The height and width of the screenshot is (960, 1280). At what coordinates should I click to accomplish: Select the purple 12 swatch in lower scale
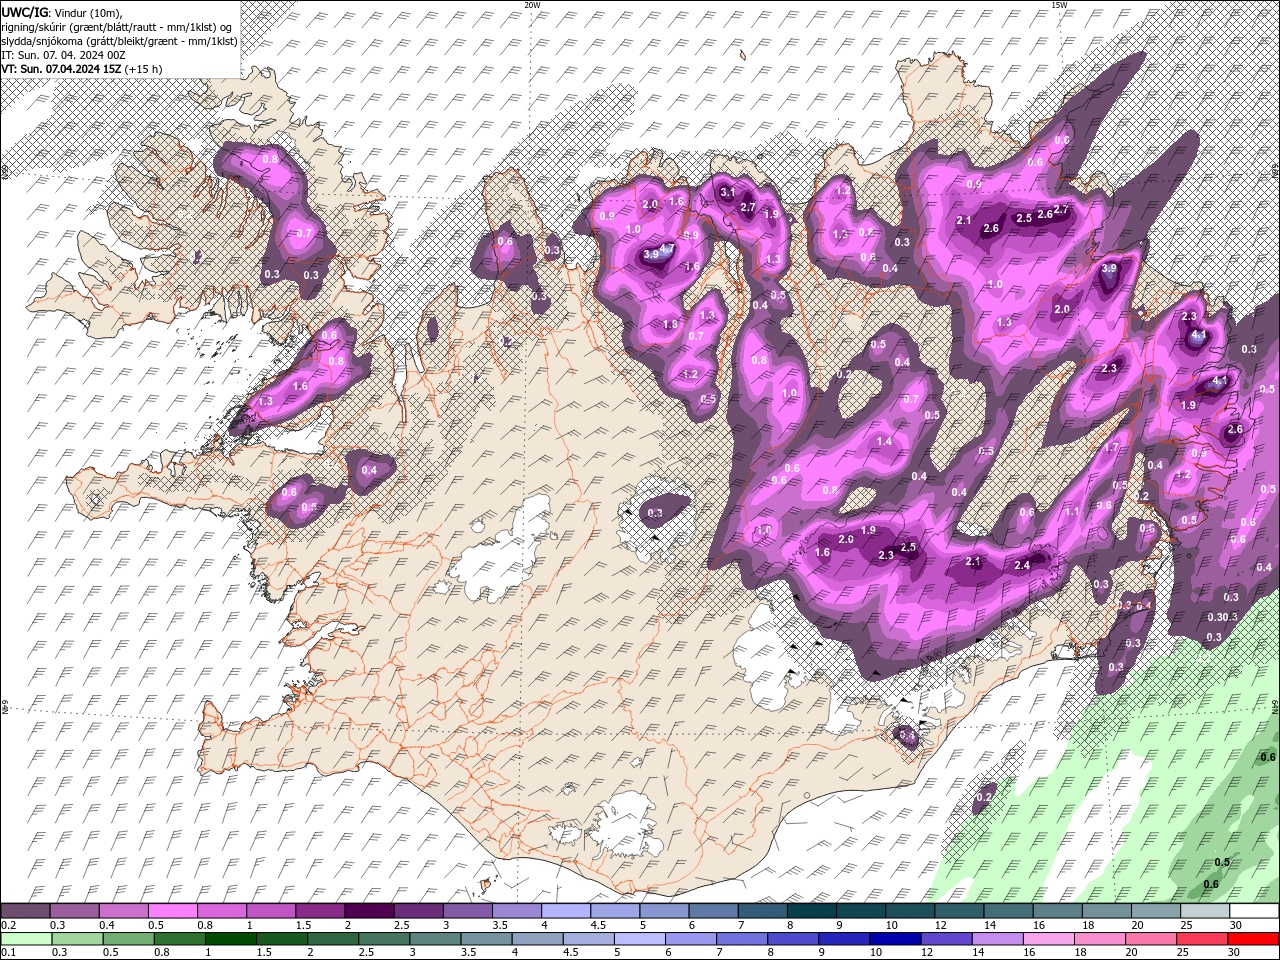pyautogui.click(x=946, y=939)
